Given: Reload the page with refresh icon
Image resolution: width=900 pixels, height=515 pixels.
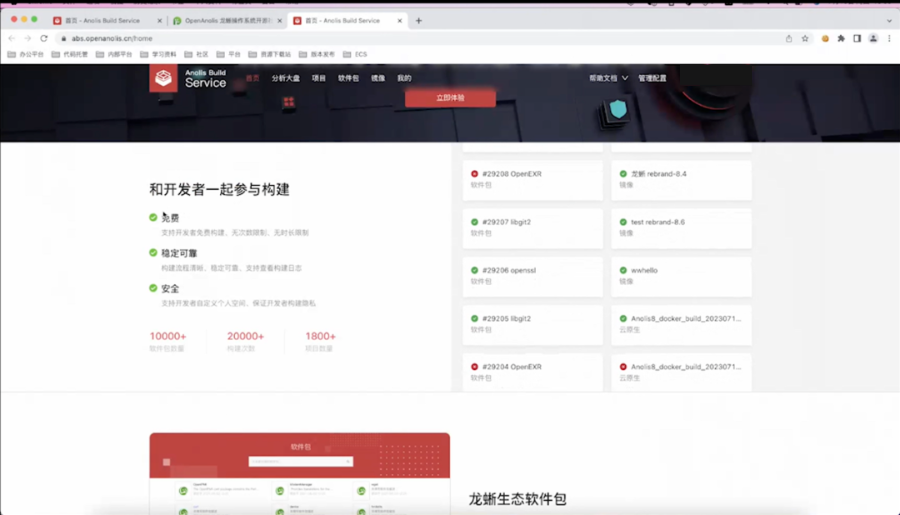Looking at the screenshot, I should (x=44, y=38).
